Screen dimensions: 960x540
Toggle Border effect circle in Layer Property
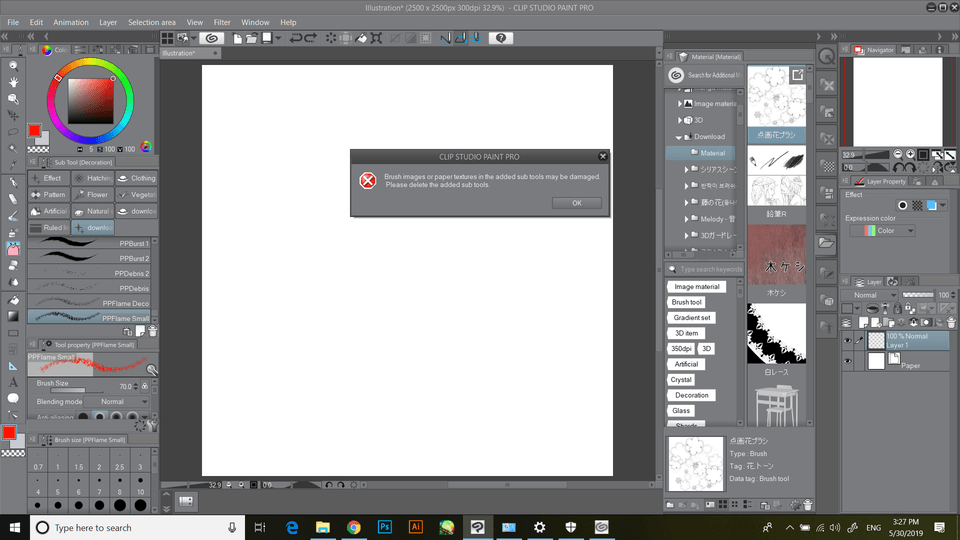pos(902,206)
